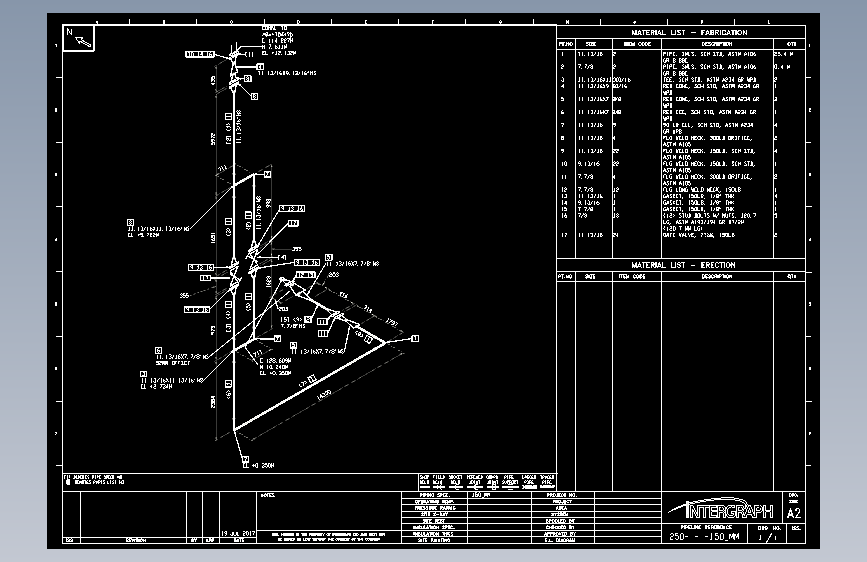Click the ITEM CODE header of the erection list
This screenshot has width=867, height=562.
[x=632, y=276]
